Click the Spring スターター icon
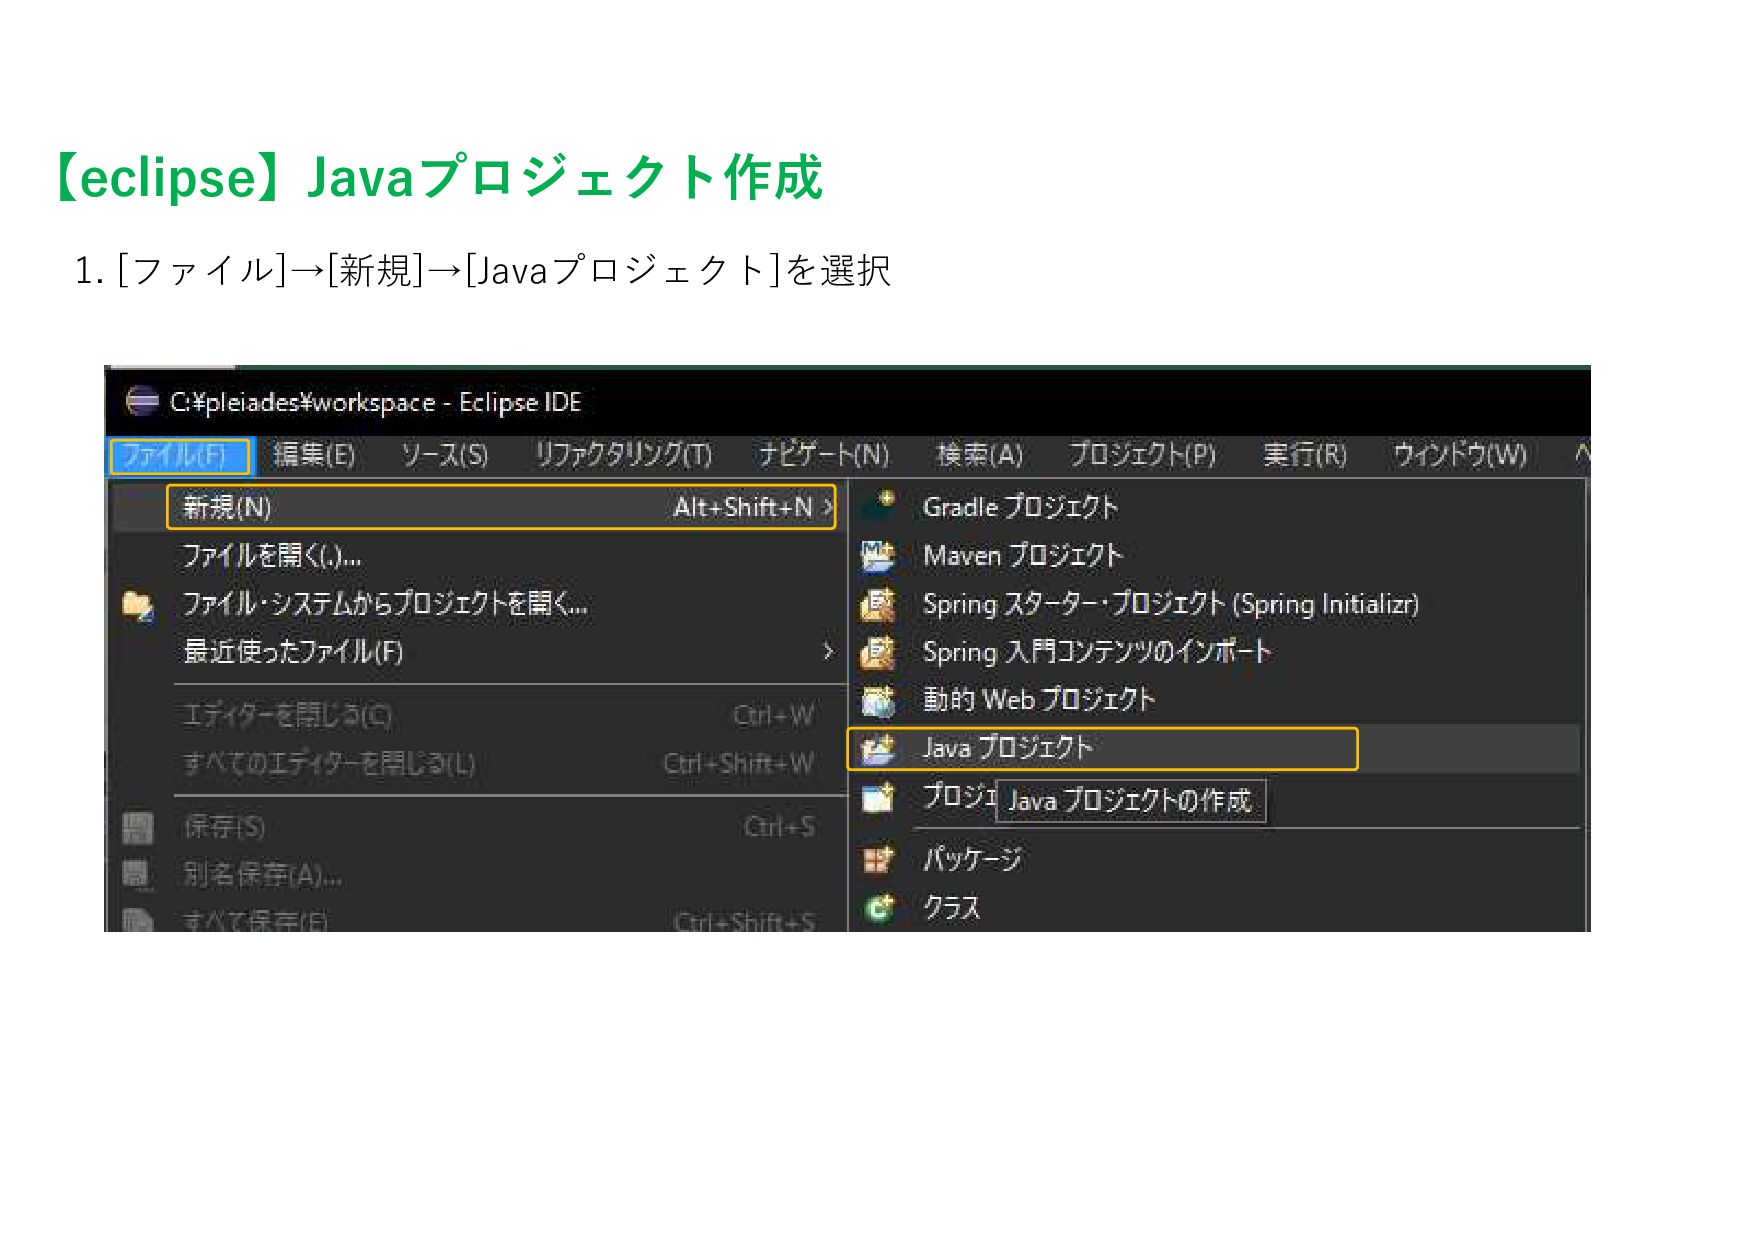Screen dimensions: 1754x1240 pyautogui.click(x=878, y=604)
